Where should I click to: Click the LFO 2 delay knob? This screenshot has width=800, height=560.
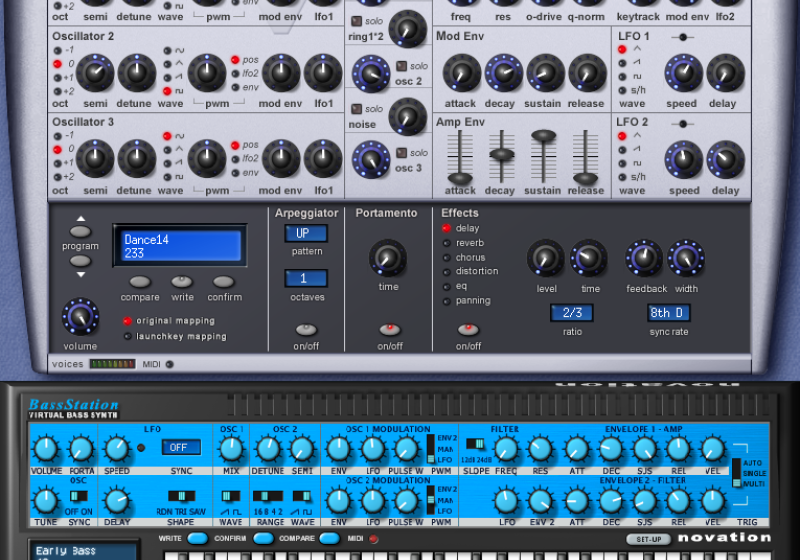point(726,160)
